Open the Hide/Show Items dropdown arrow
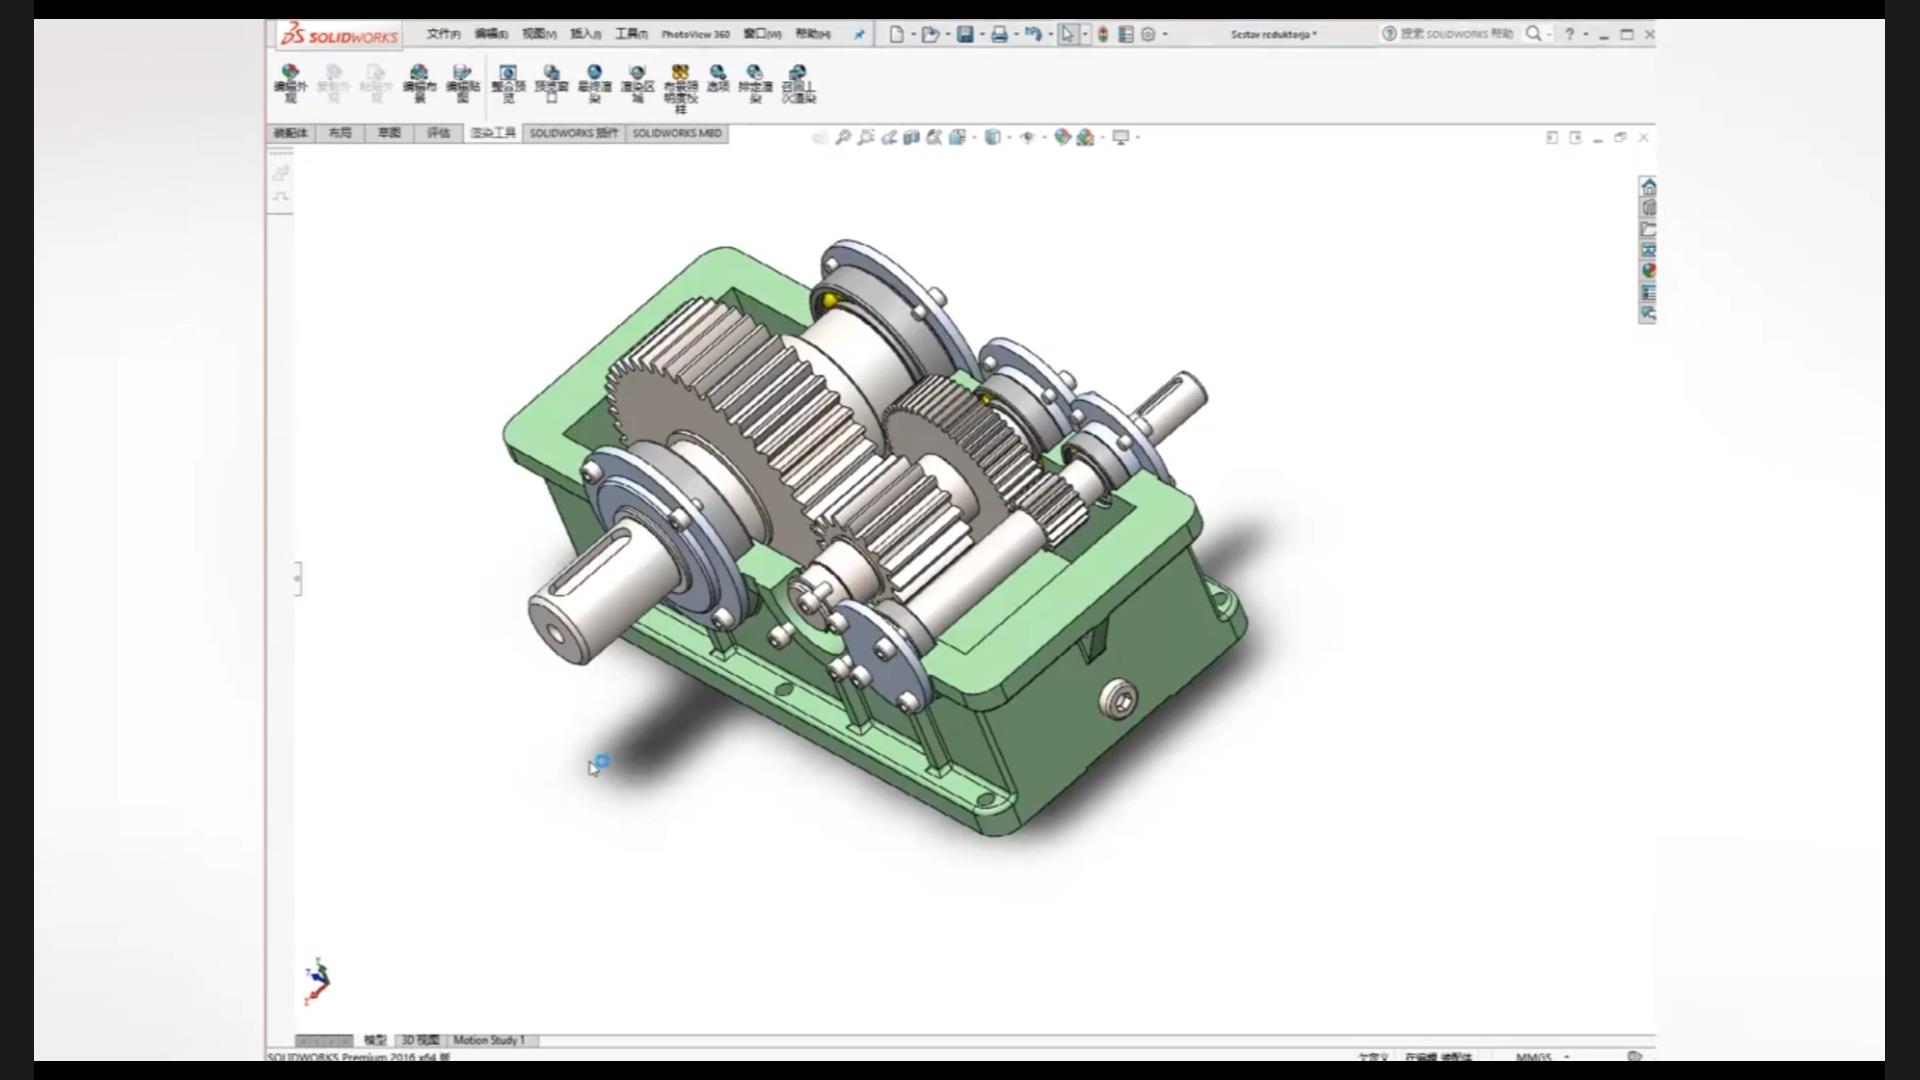 1044,137
